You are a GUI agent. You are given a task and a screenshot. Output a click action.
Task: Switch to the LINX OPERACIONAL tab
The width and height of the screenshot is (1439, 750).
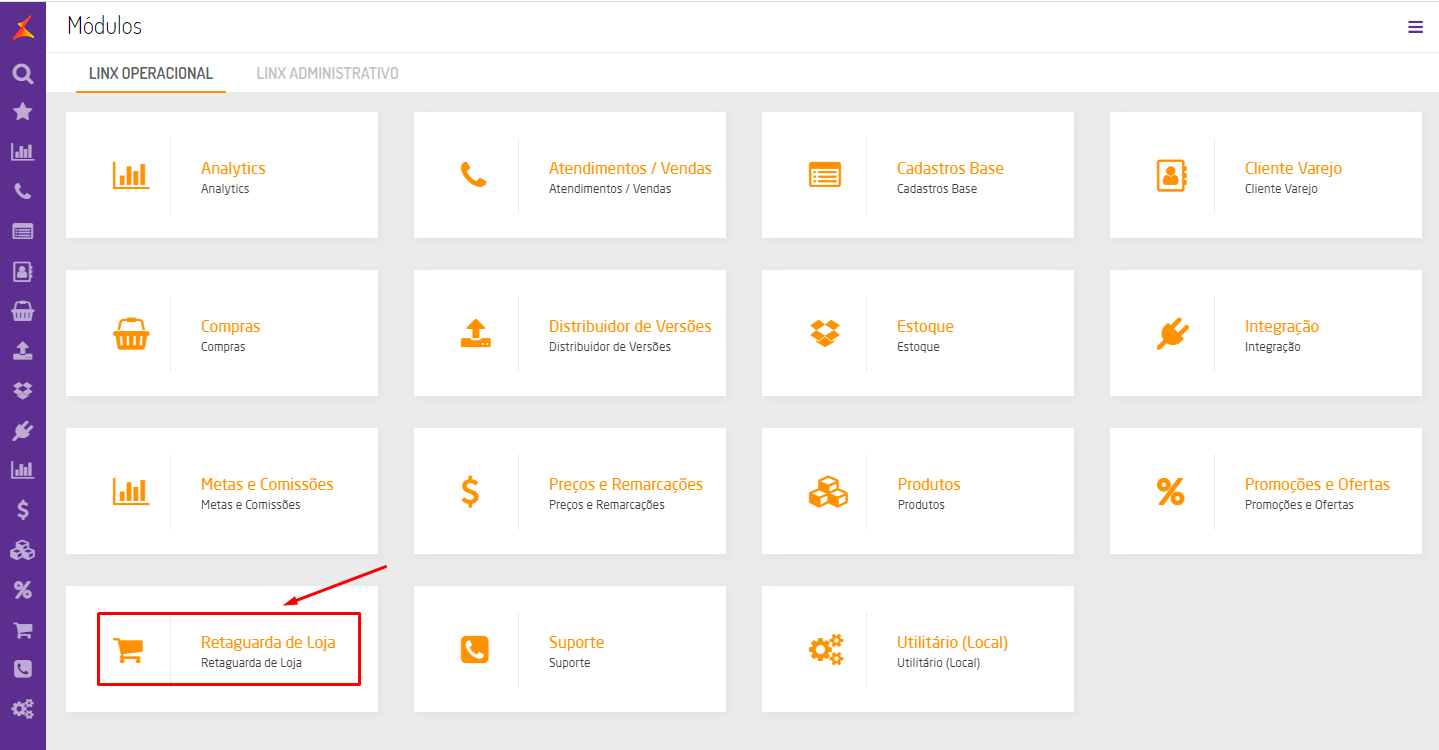(151, 73)
